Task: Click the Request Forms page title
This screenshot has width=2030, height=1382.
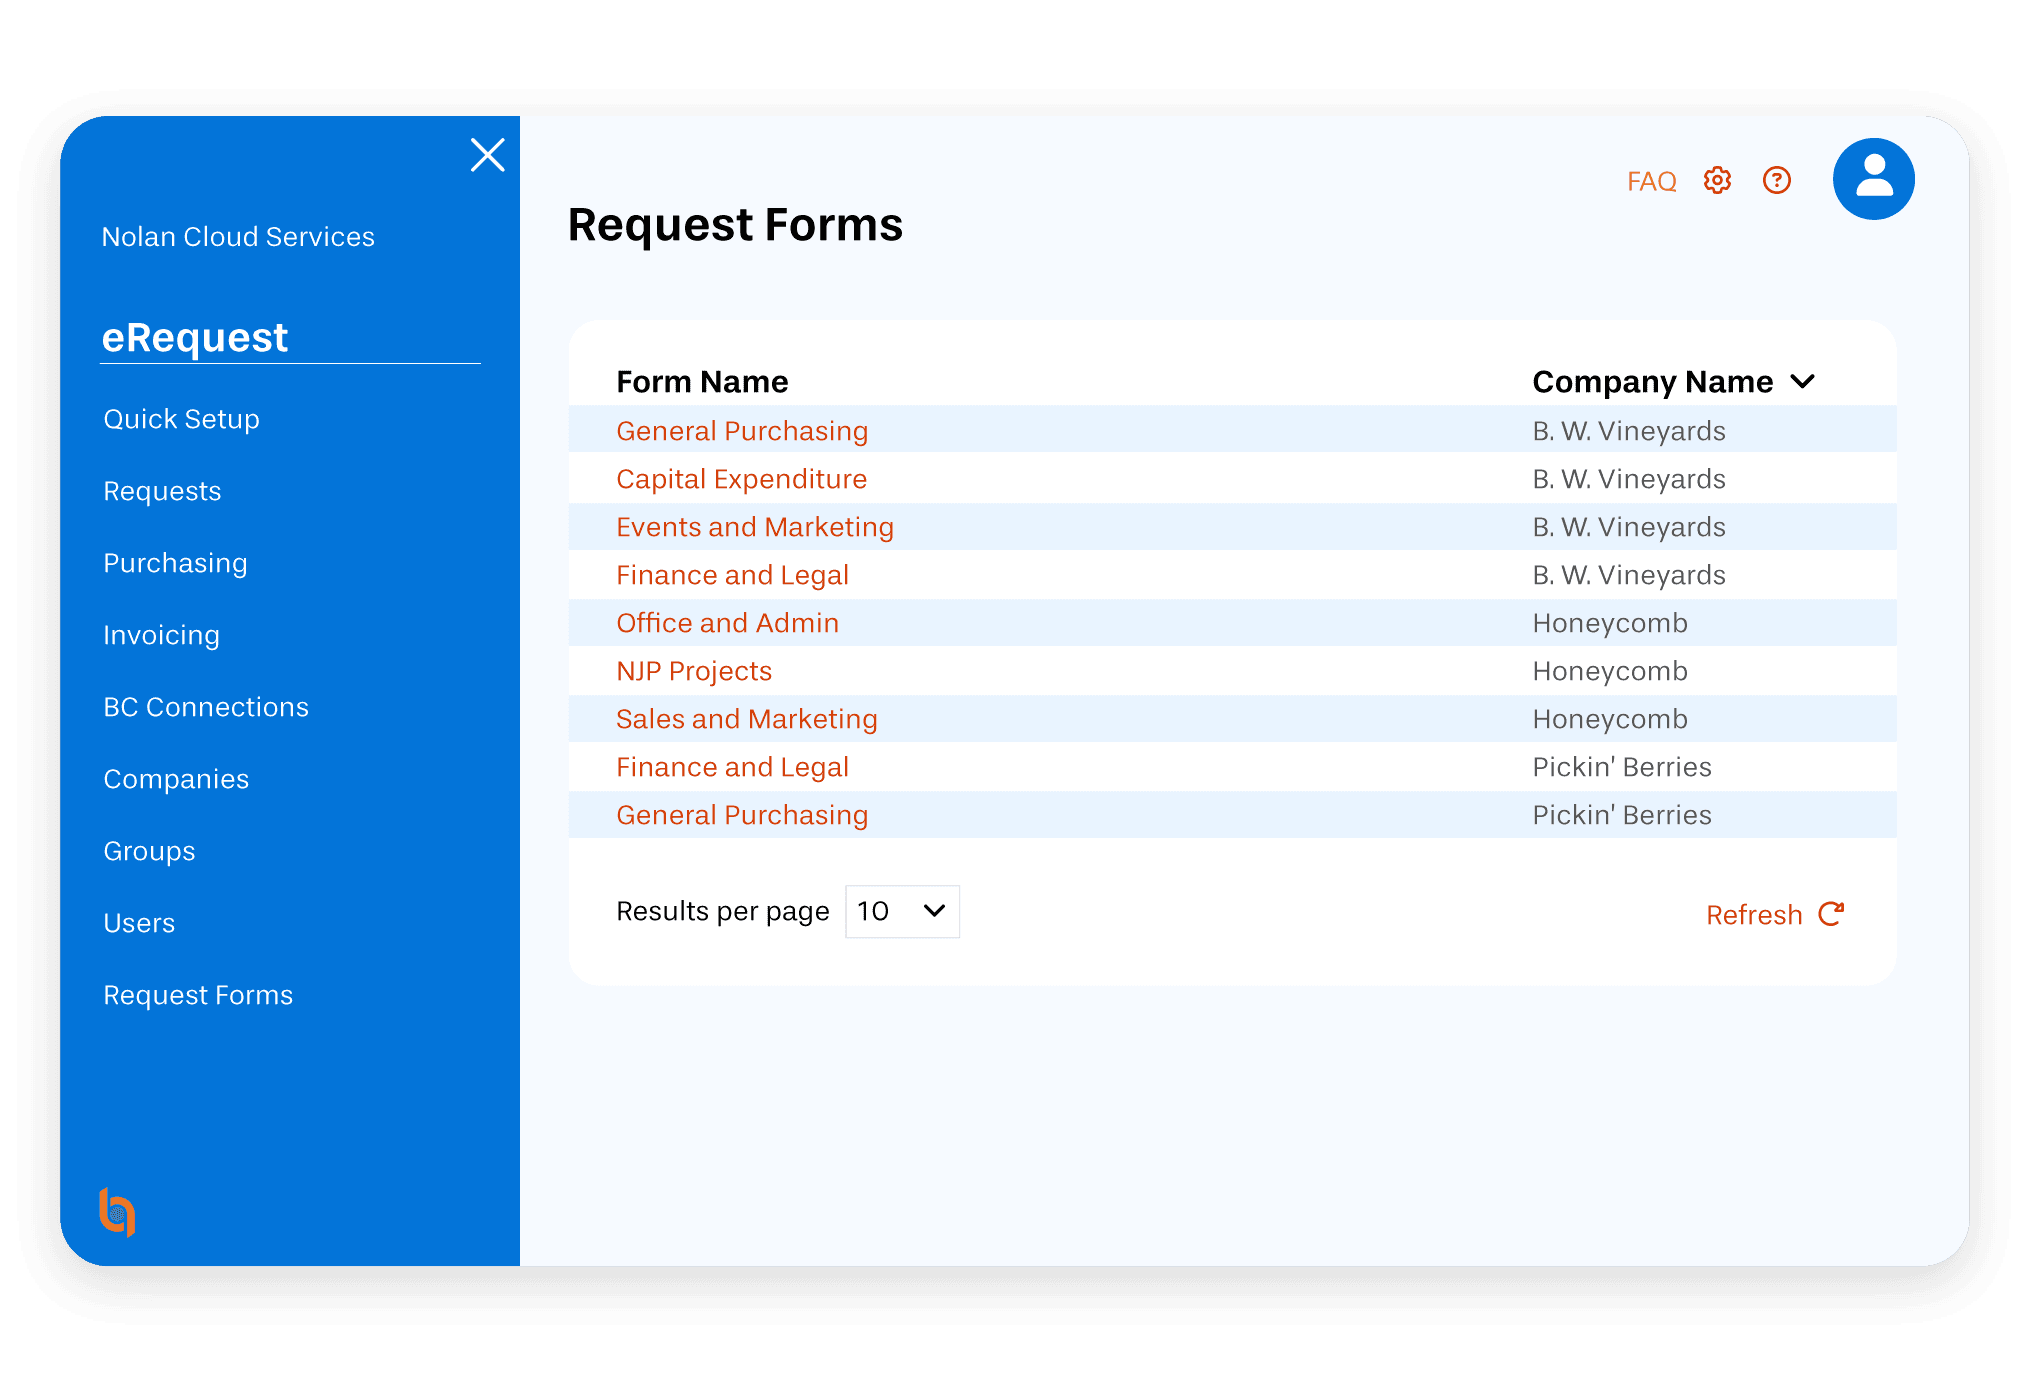Action: 735,225
